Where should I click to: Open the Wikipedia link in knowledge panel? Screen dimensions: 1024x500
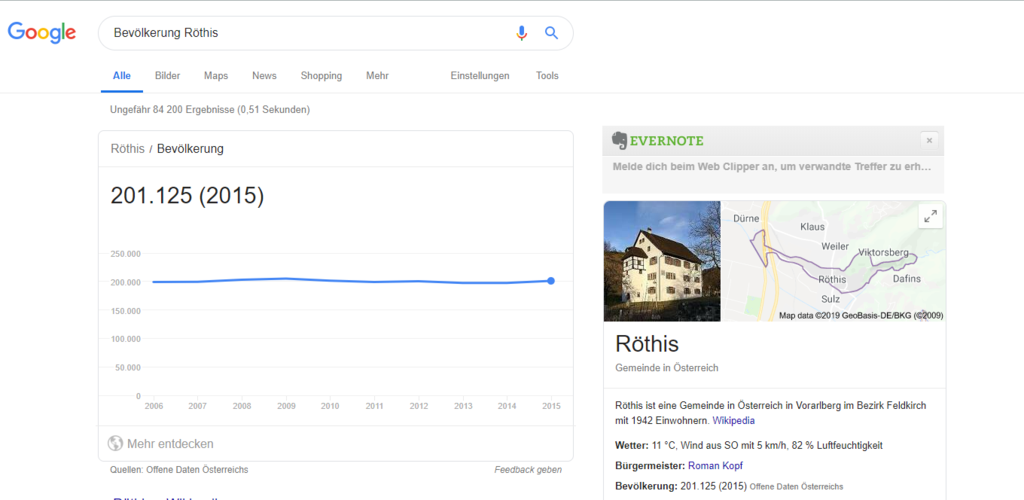(x=734, y=421)
